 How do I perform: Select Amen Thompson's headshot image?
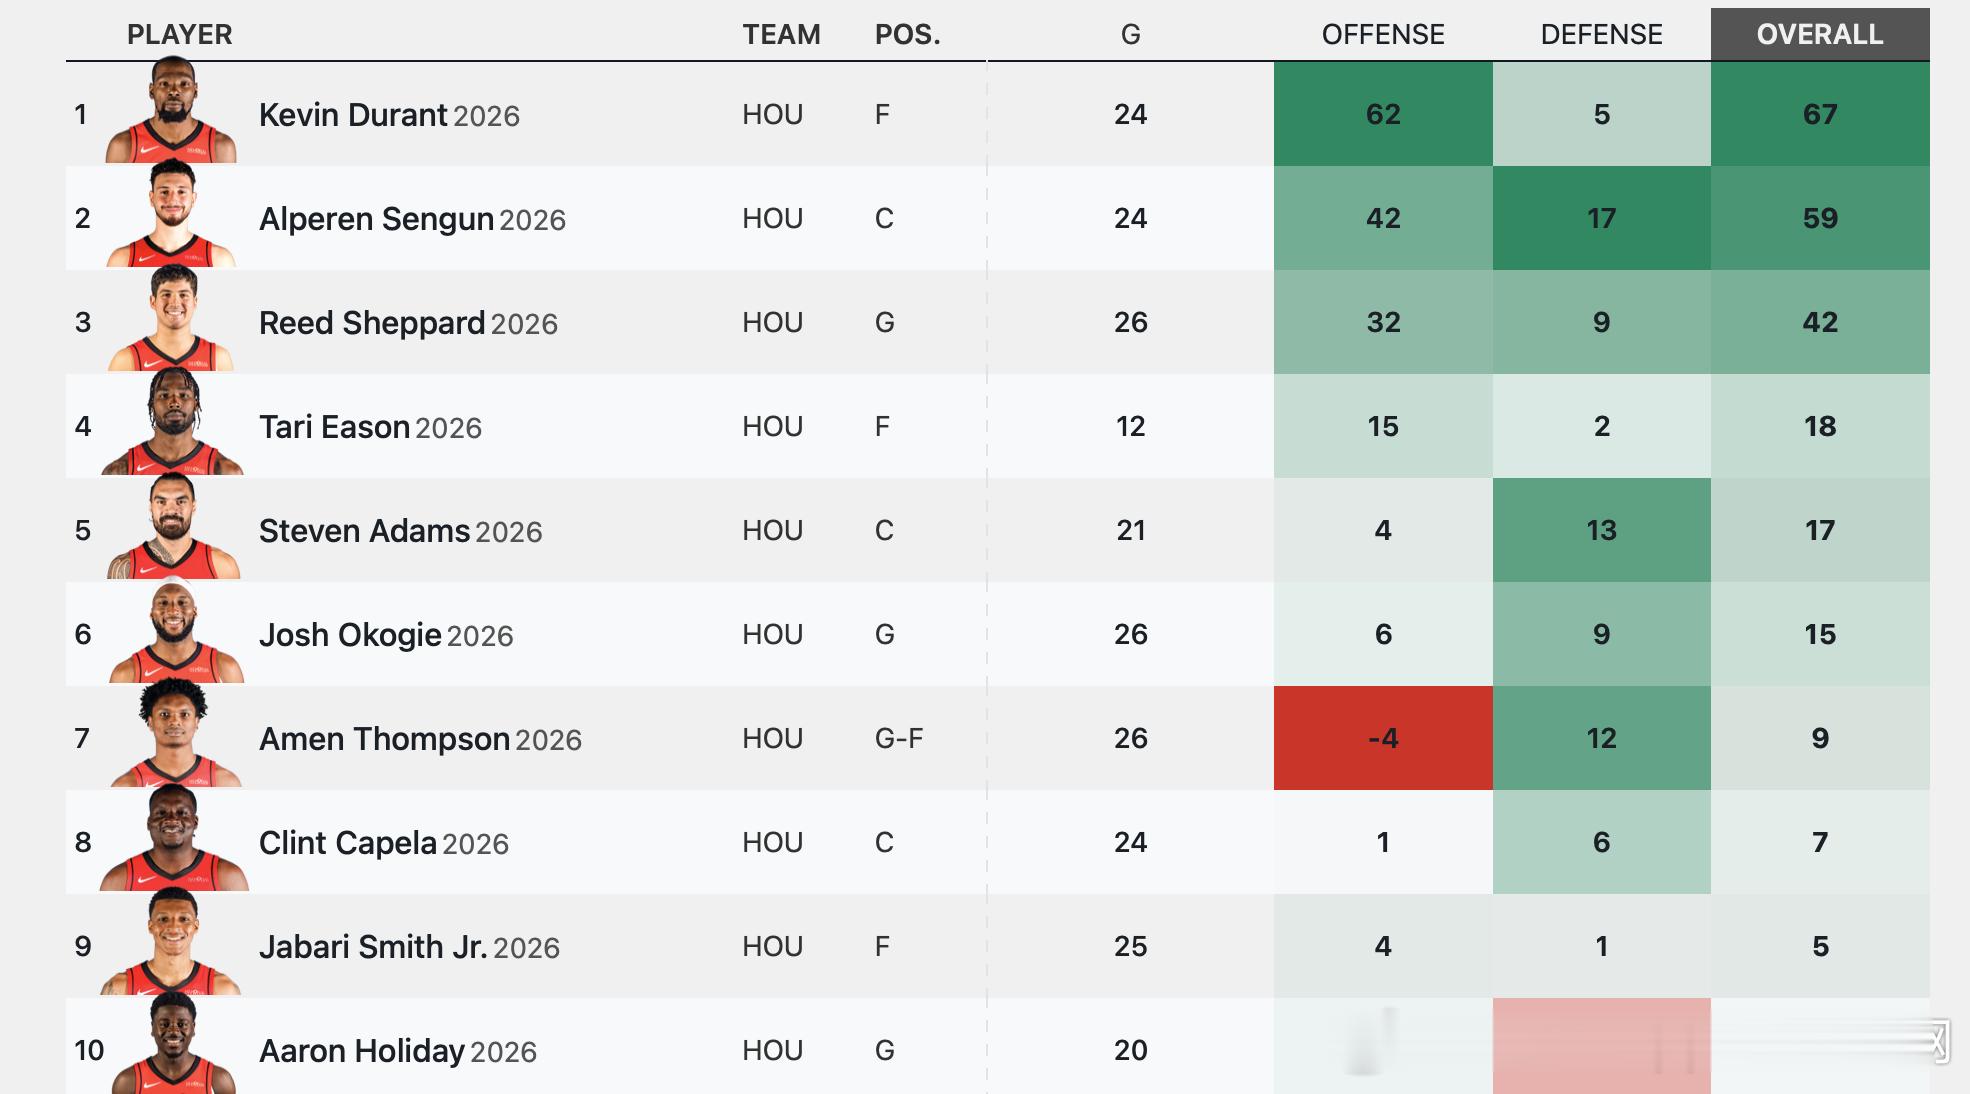tap(172, 736)
